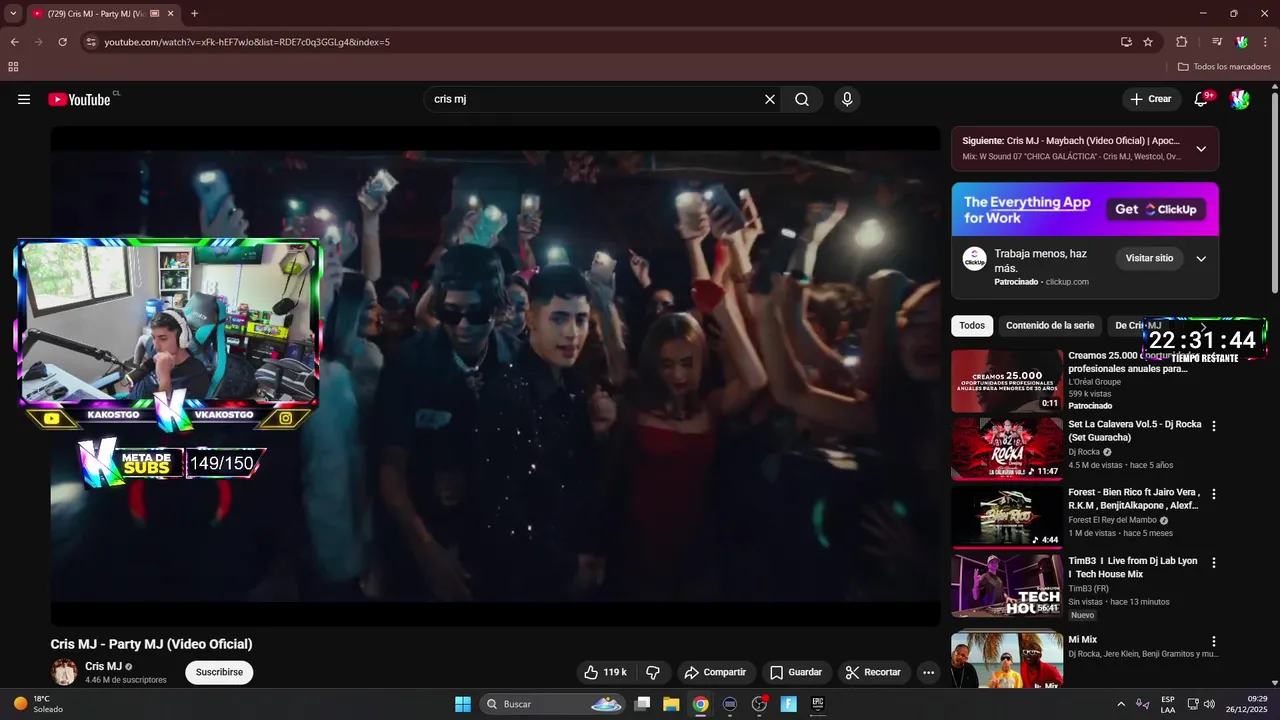This screenshot has height=720, width=1280.
Task: Open Cris MJ channel name link
Action: click(103, 666)
